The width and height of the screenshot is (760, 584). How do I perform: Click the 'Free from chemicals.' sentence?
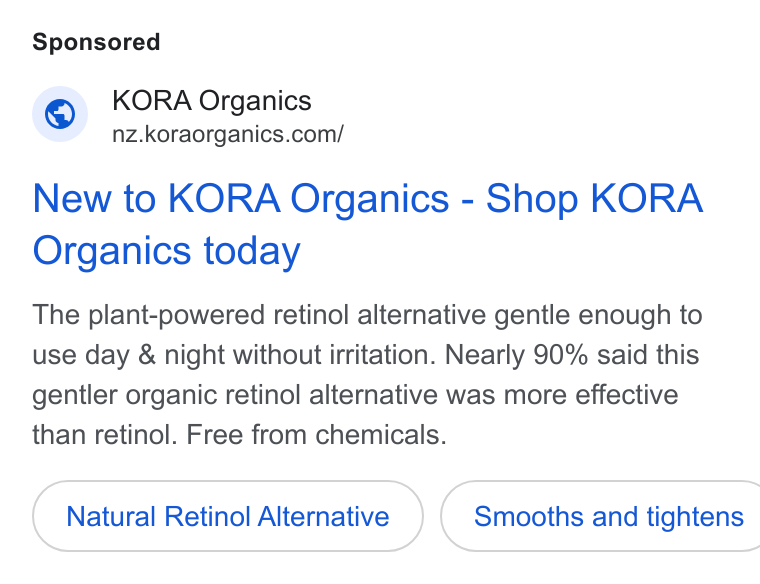point(316,434)
